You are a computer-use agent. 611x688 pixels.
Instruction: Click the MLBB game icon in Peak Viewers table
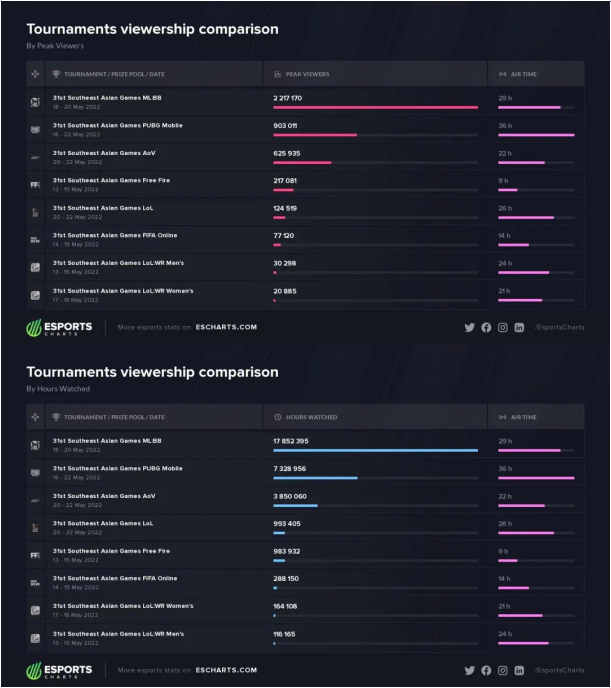pos(35,102)
